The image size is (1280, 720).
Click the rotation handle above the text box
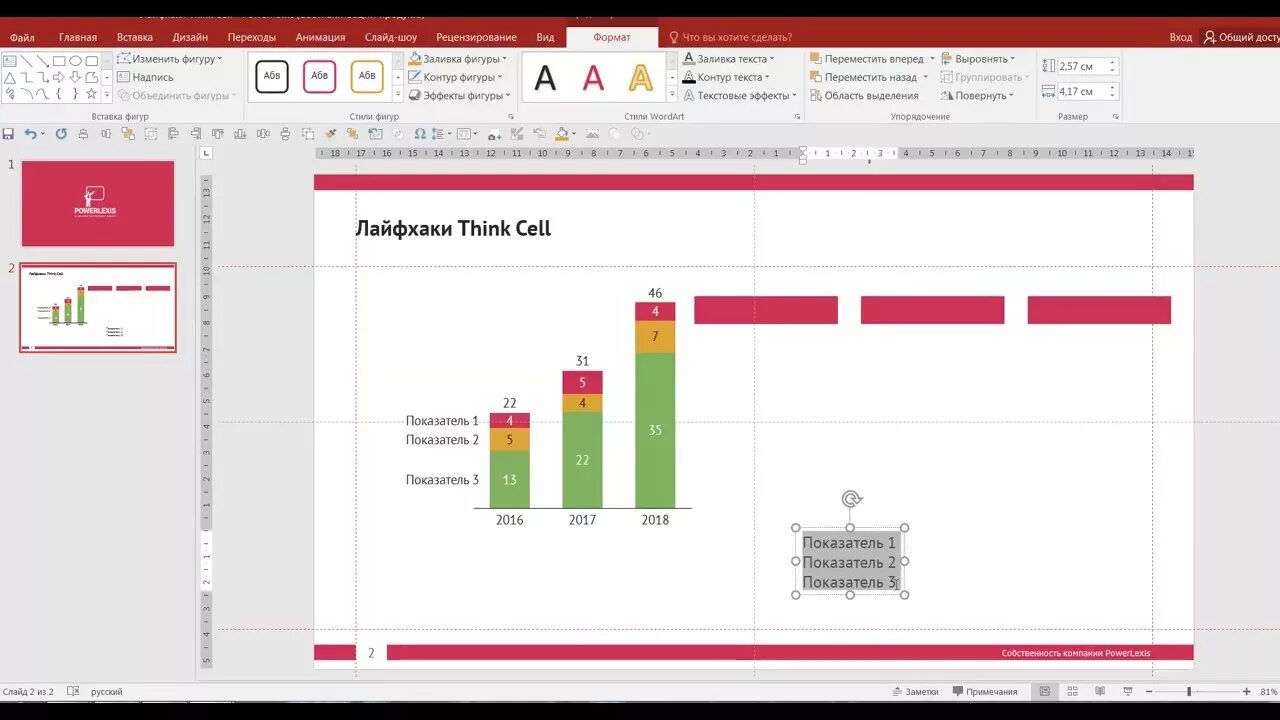[x=851, y=499]
